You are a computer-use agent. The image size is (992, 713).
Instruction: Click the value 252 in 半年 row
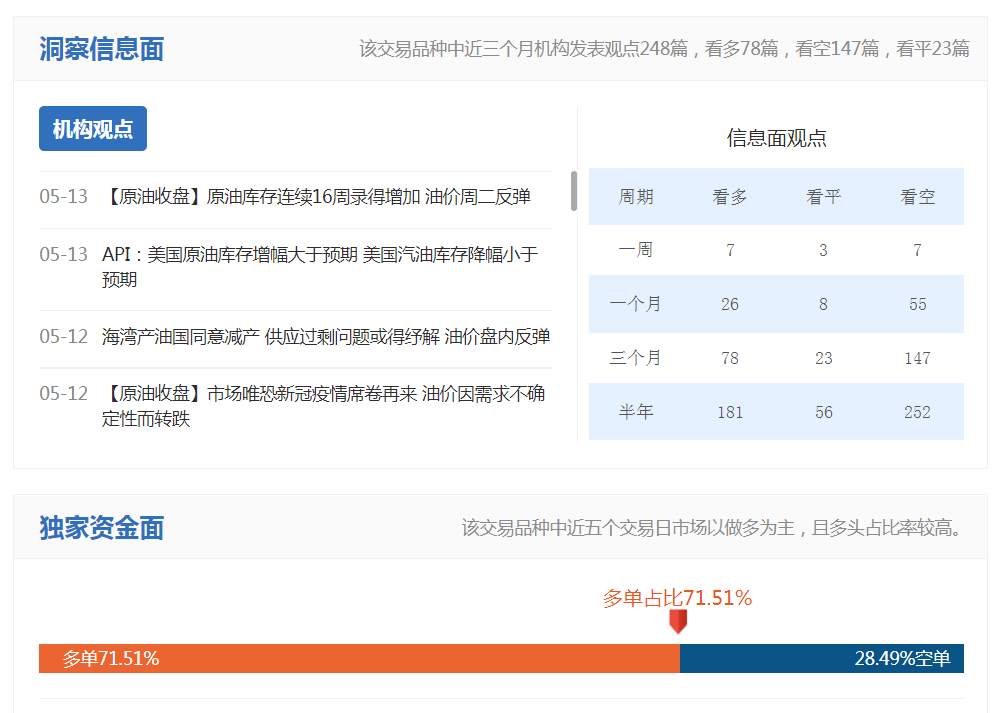coord(917,412)
